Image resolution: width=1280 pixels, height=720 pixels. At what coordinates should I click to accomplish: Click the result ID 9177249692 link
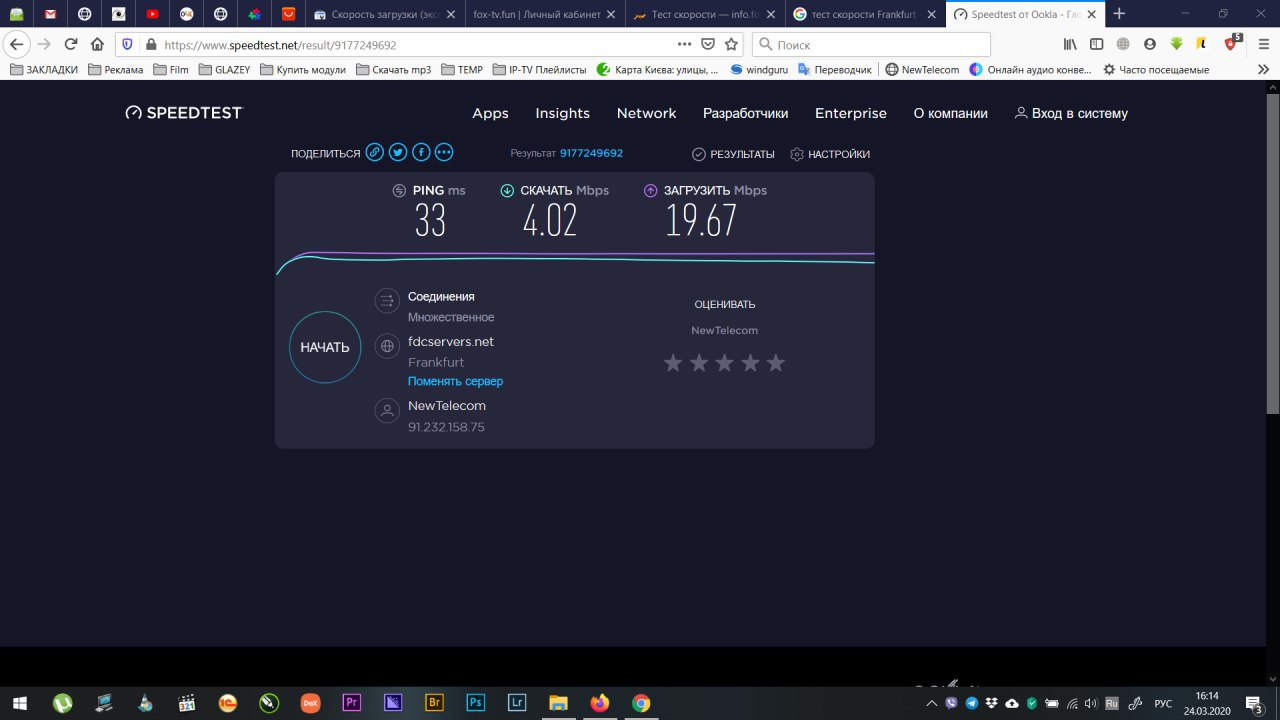(x=591, y=153)
